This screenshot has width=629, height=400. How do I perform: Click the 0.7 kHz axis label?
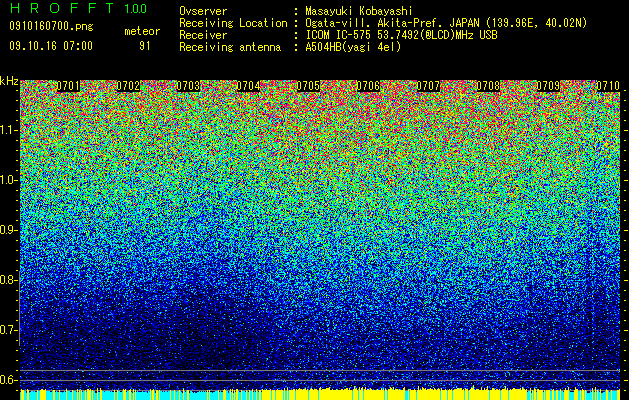coord(9,330)
